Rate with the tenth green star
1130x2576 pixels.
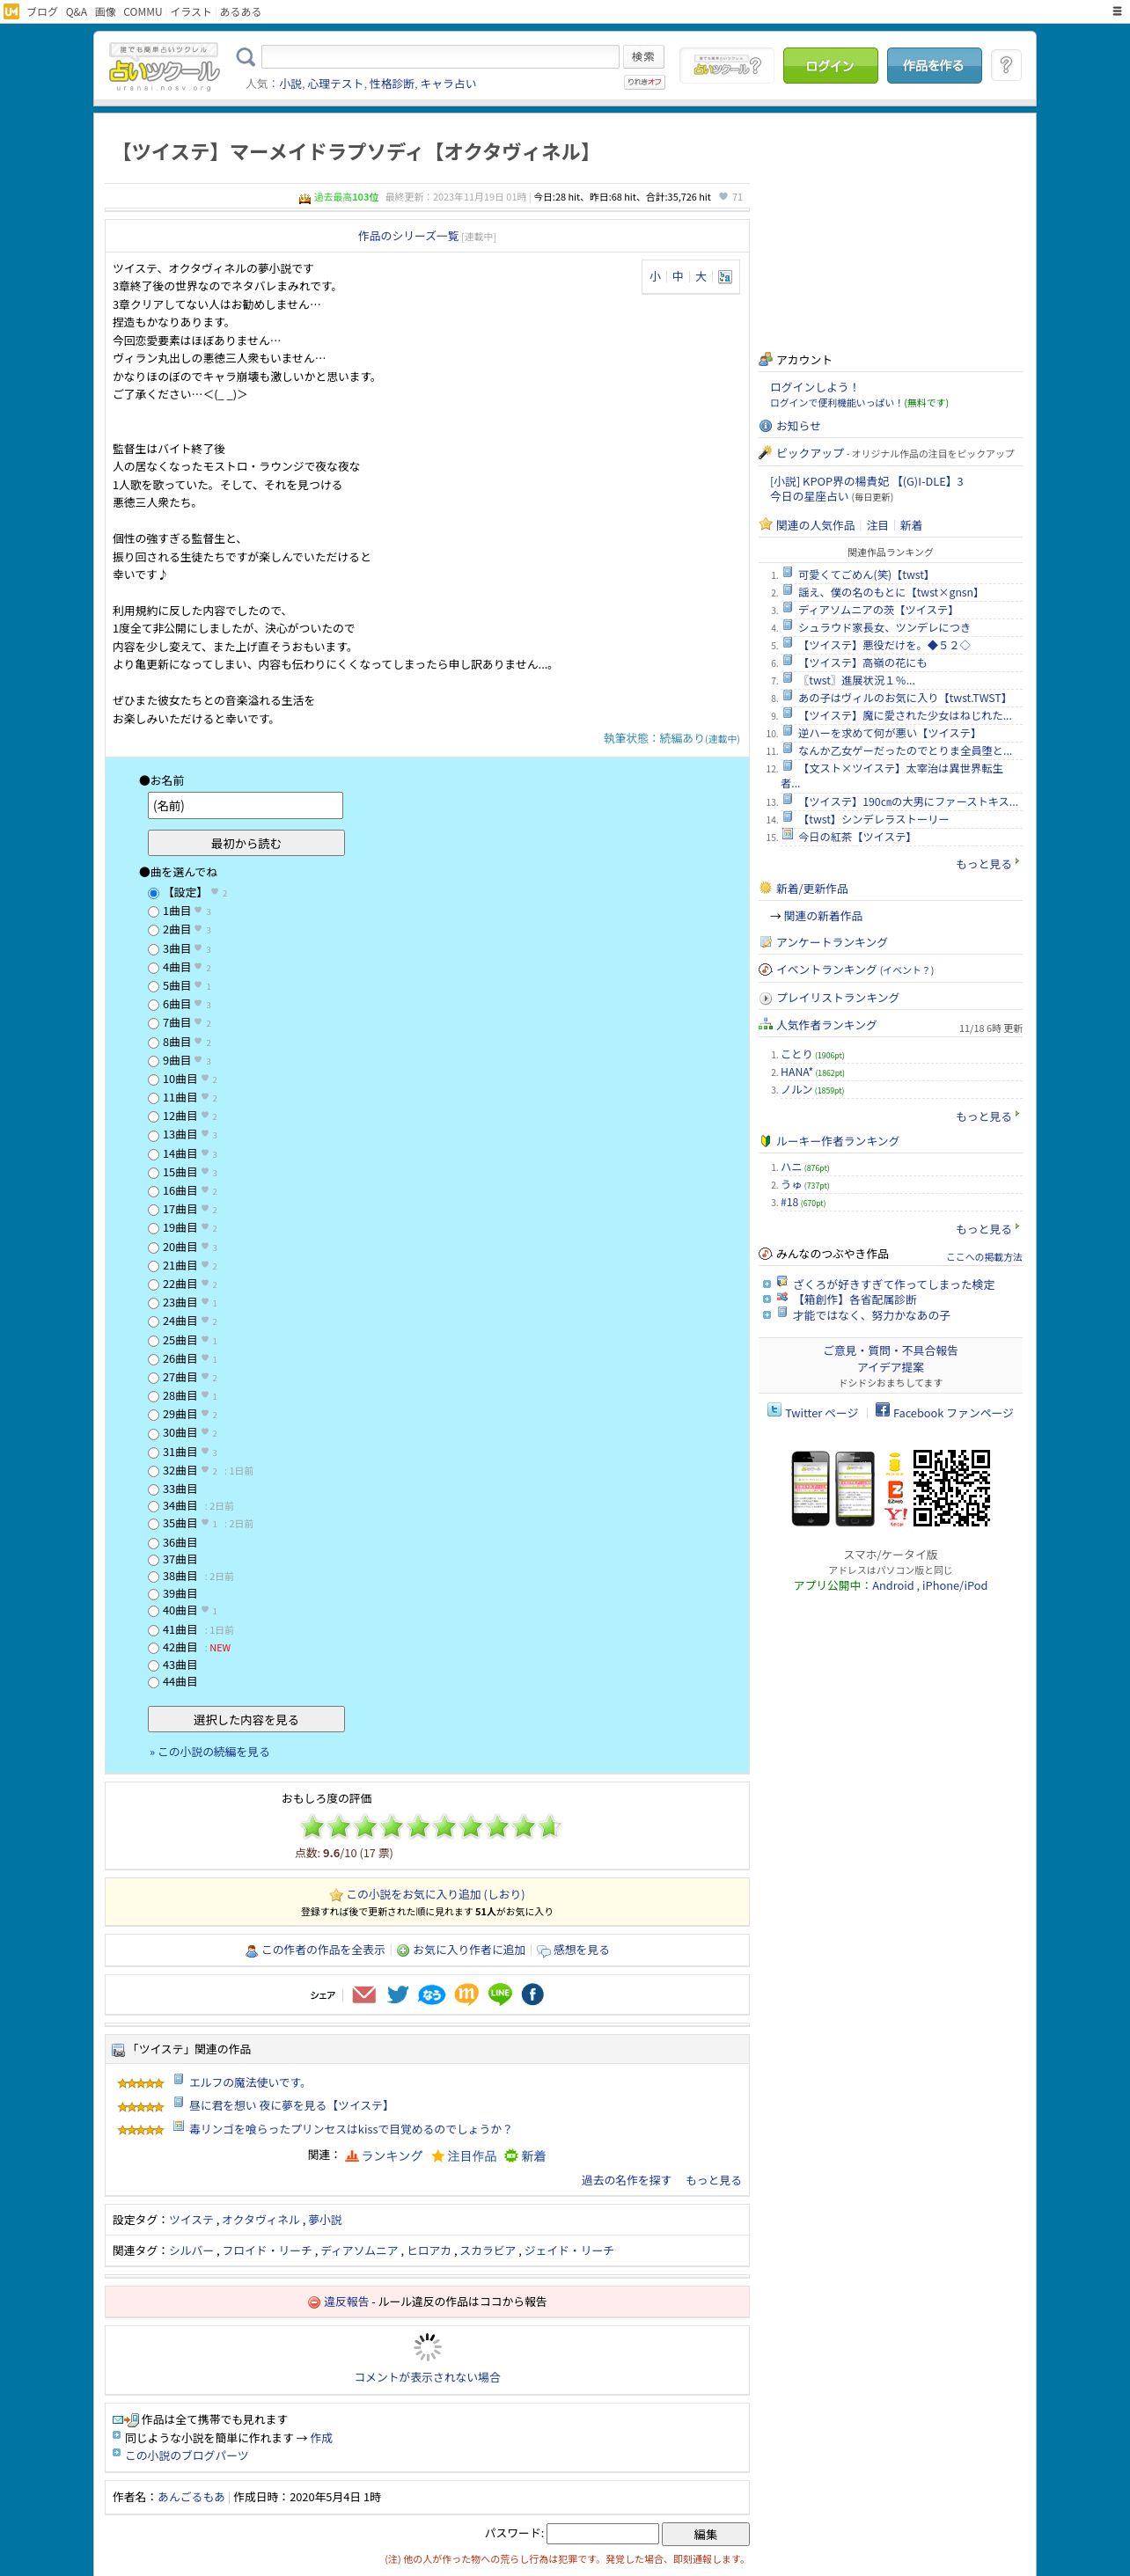pos(549,1827)
